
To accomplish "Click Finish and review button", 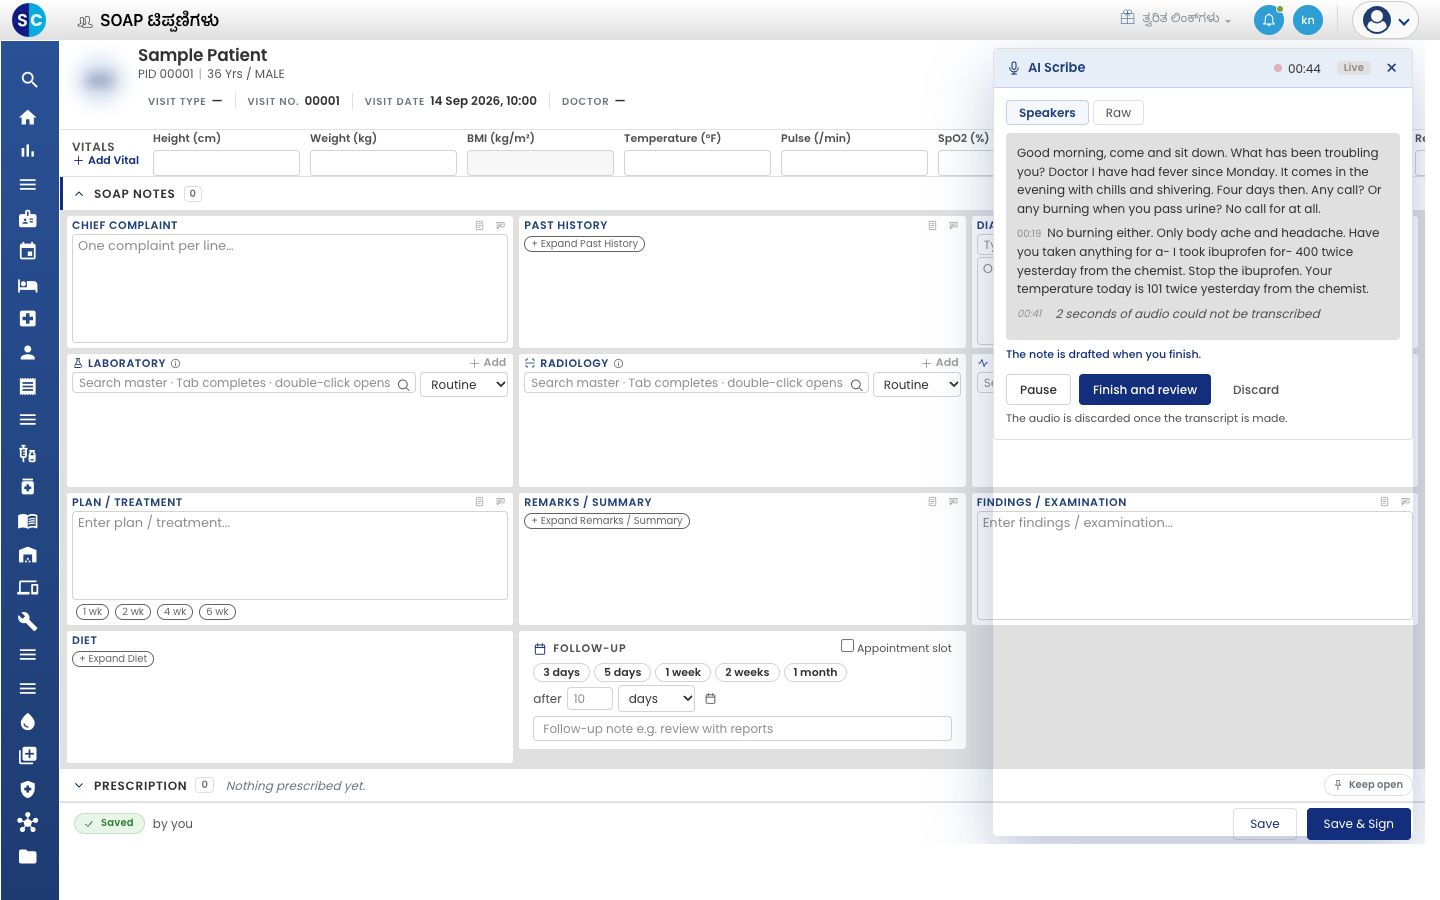I will pyautogui.click(x=1145, y=390).
